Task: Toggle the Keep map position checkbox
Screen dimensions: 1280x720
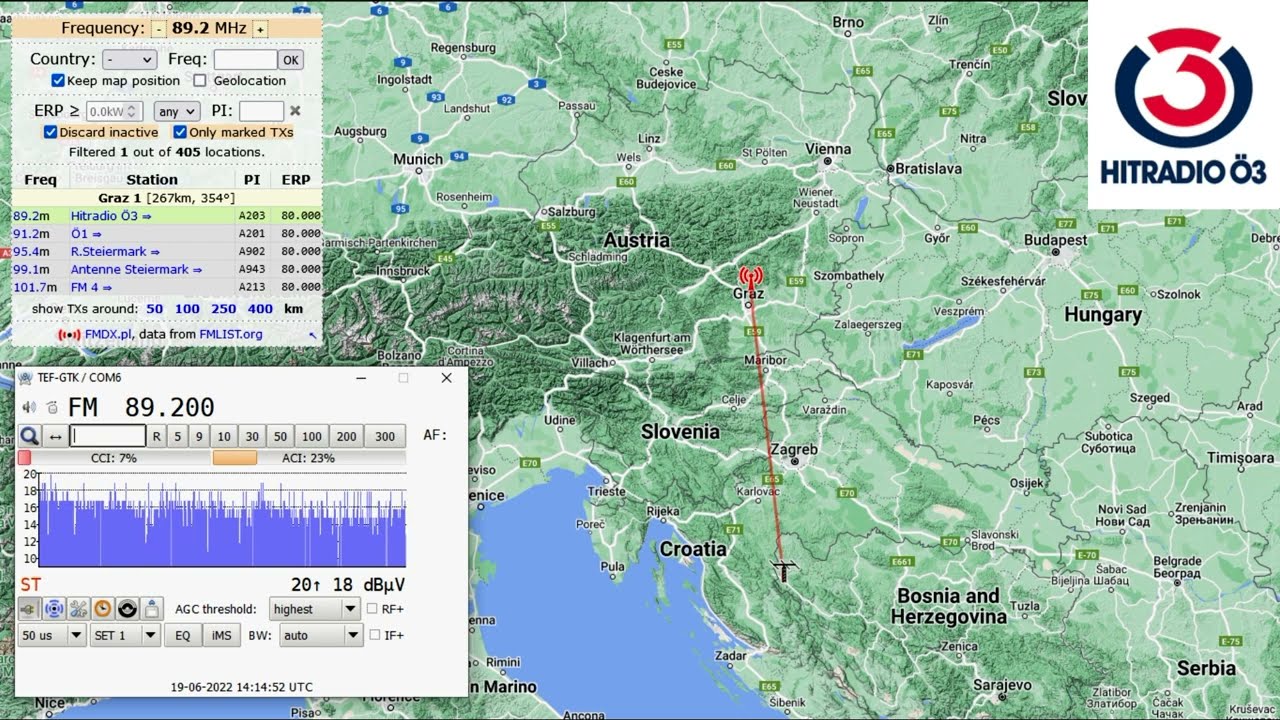Action: [58, 81]
